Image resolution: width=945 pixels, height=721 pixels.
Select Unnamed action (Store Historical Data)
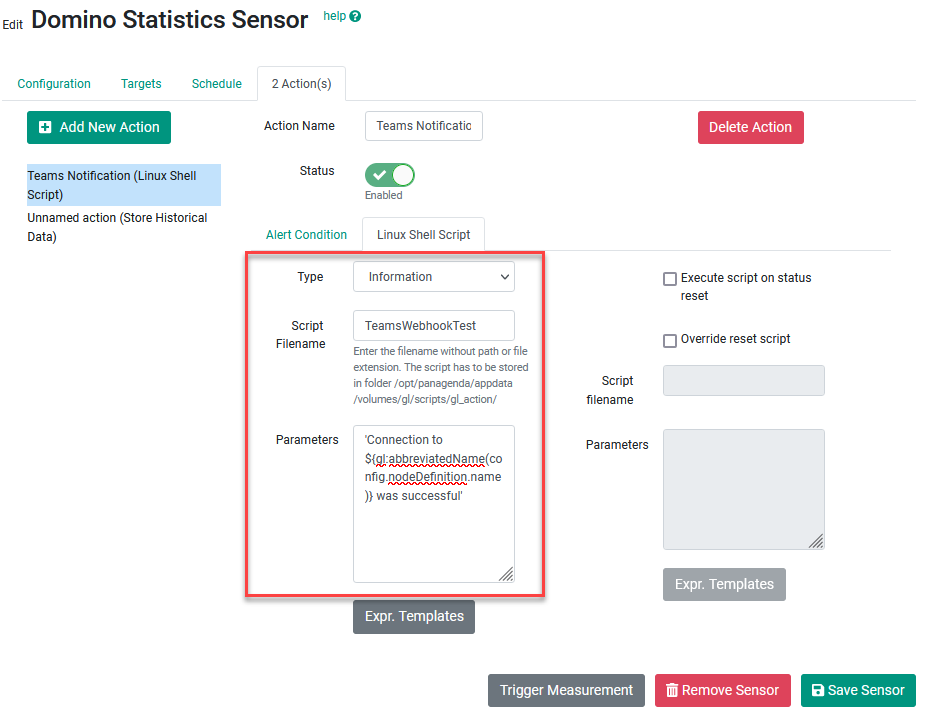tap(117, 227)
